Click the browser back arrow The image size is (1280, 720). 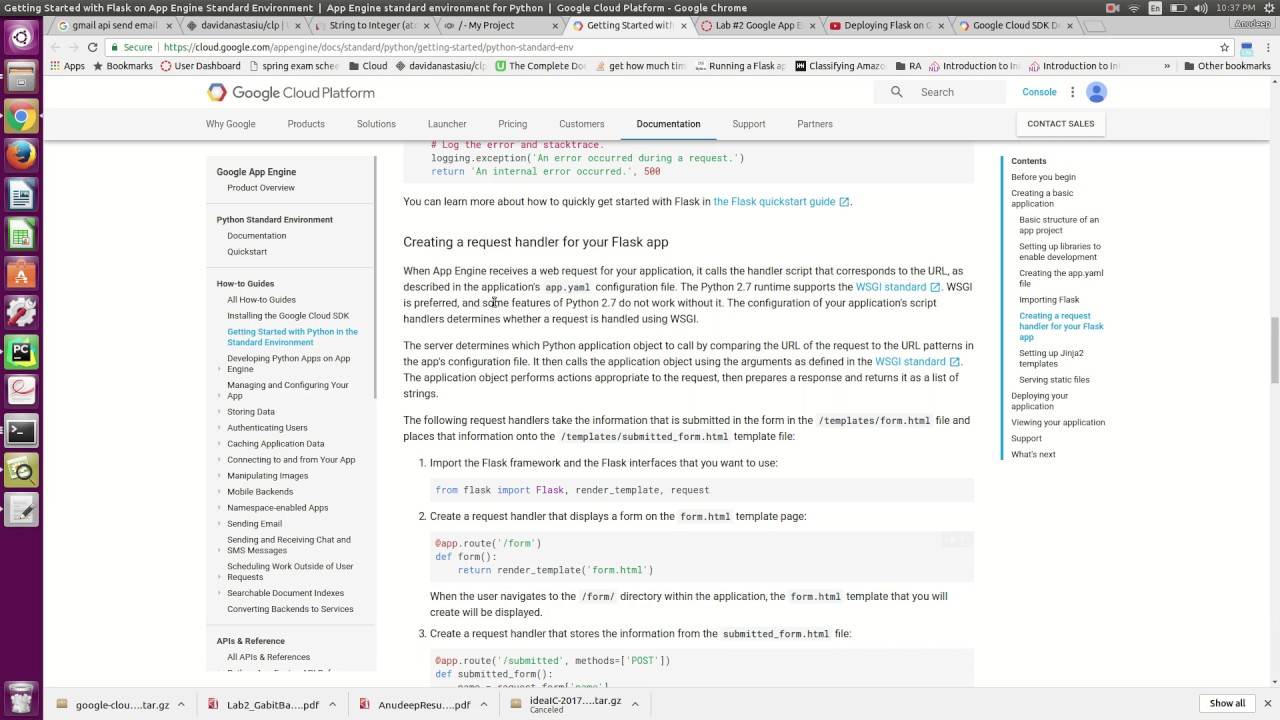coord(56,47)
